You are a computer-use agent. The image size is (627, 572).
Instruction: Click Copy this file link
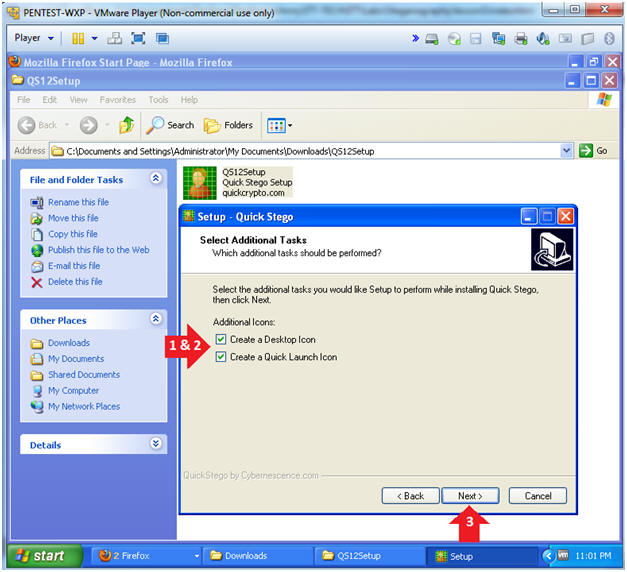[x=73, y=234]
